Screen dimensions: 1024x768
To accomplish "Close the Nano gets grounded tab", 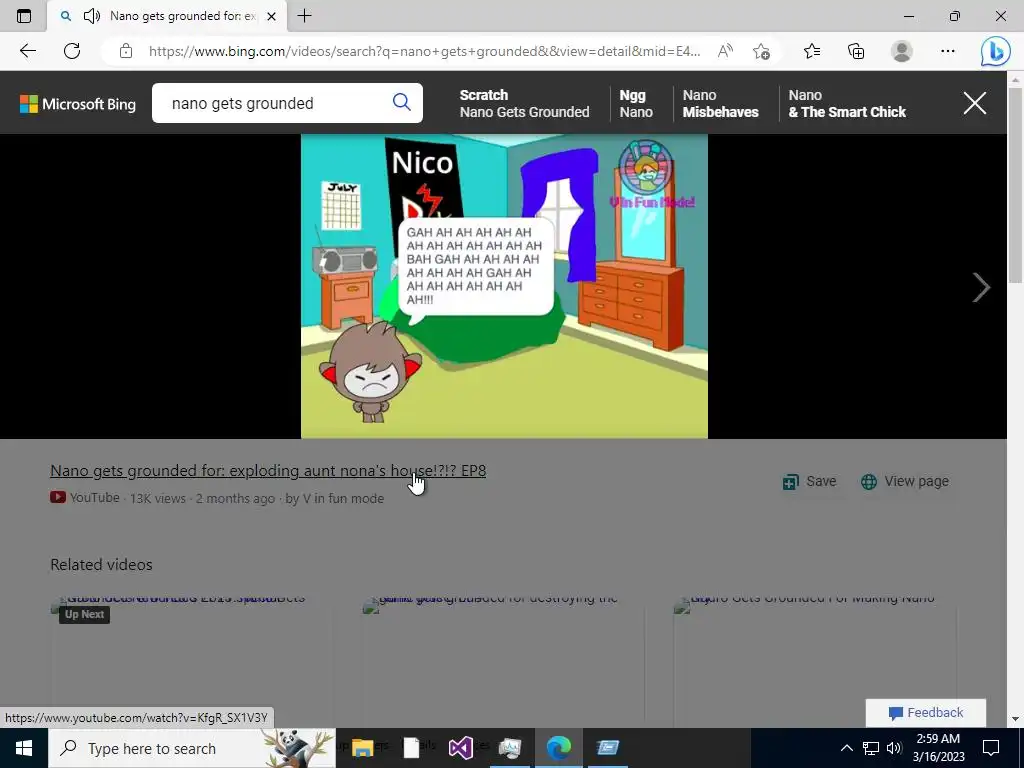I will [x=272, y=16].
